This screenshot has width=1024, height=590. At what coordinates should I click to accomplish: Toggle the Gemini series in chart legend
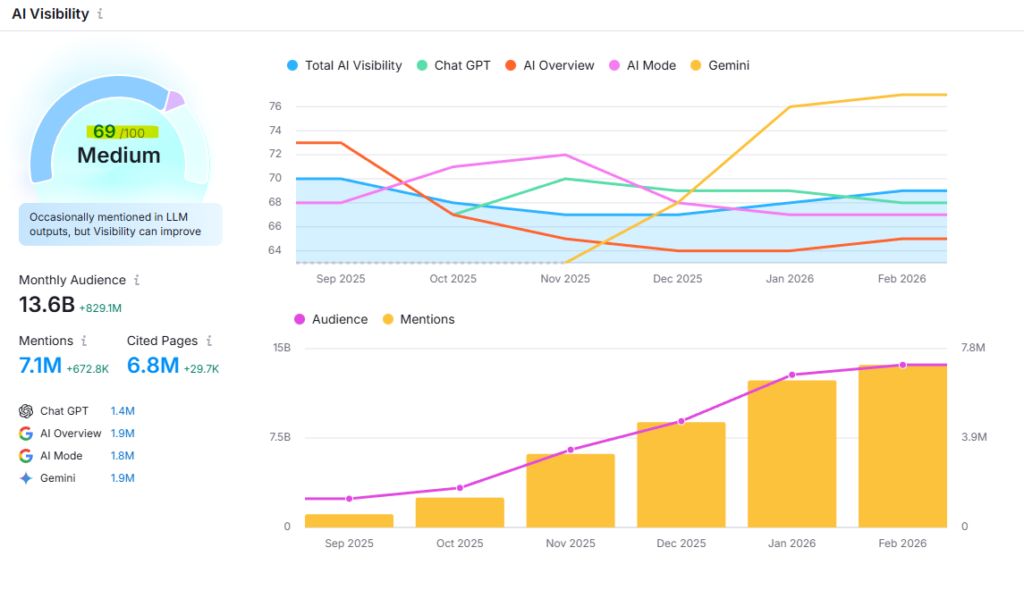pos(720,66)
